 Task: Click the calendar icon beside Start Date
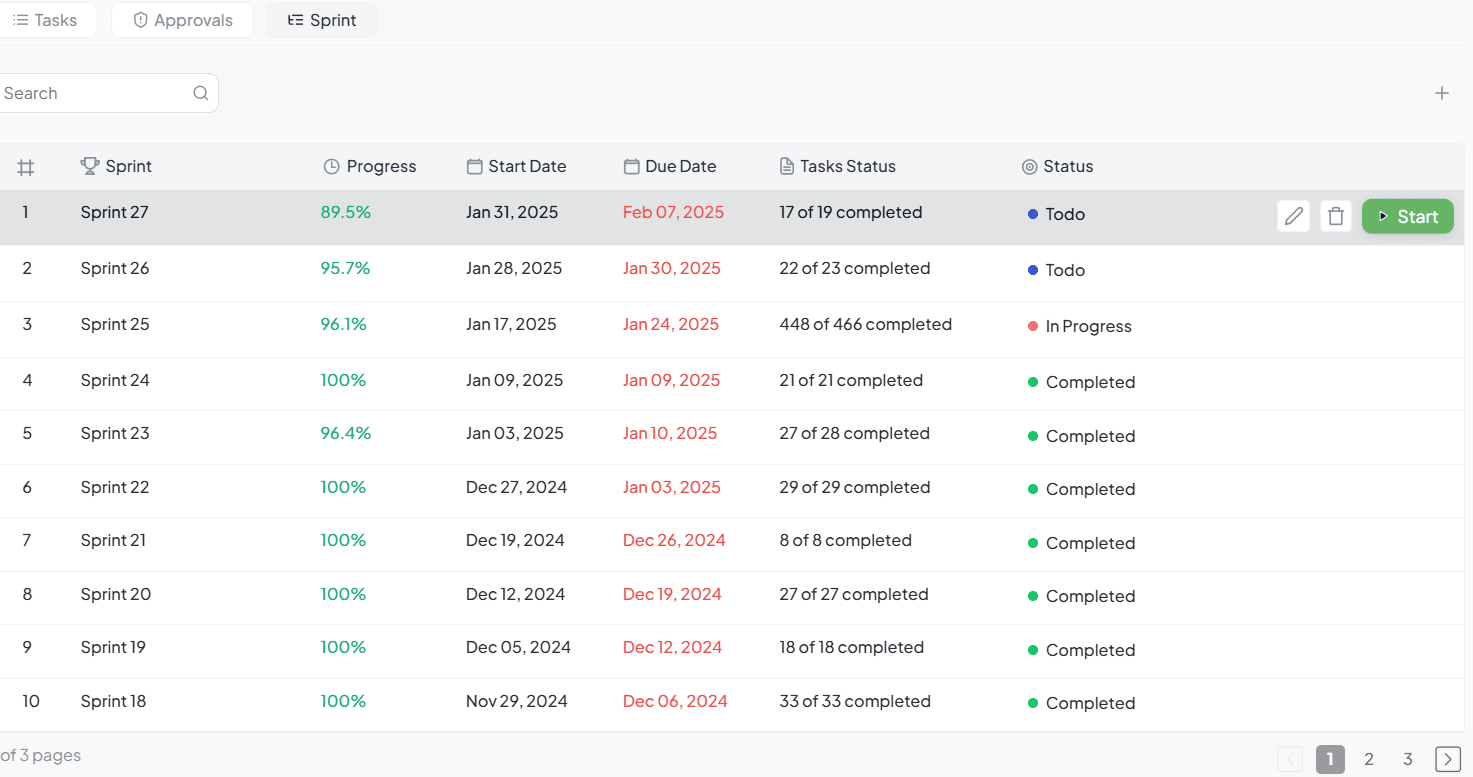474,167
